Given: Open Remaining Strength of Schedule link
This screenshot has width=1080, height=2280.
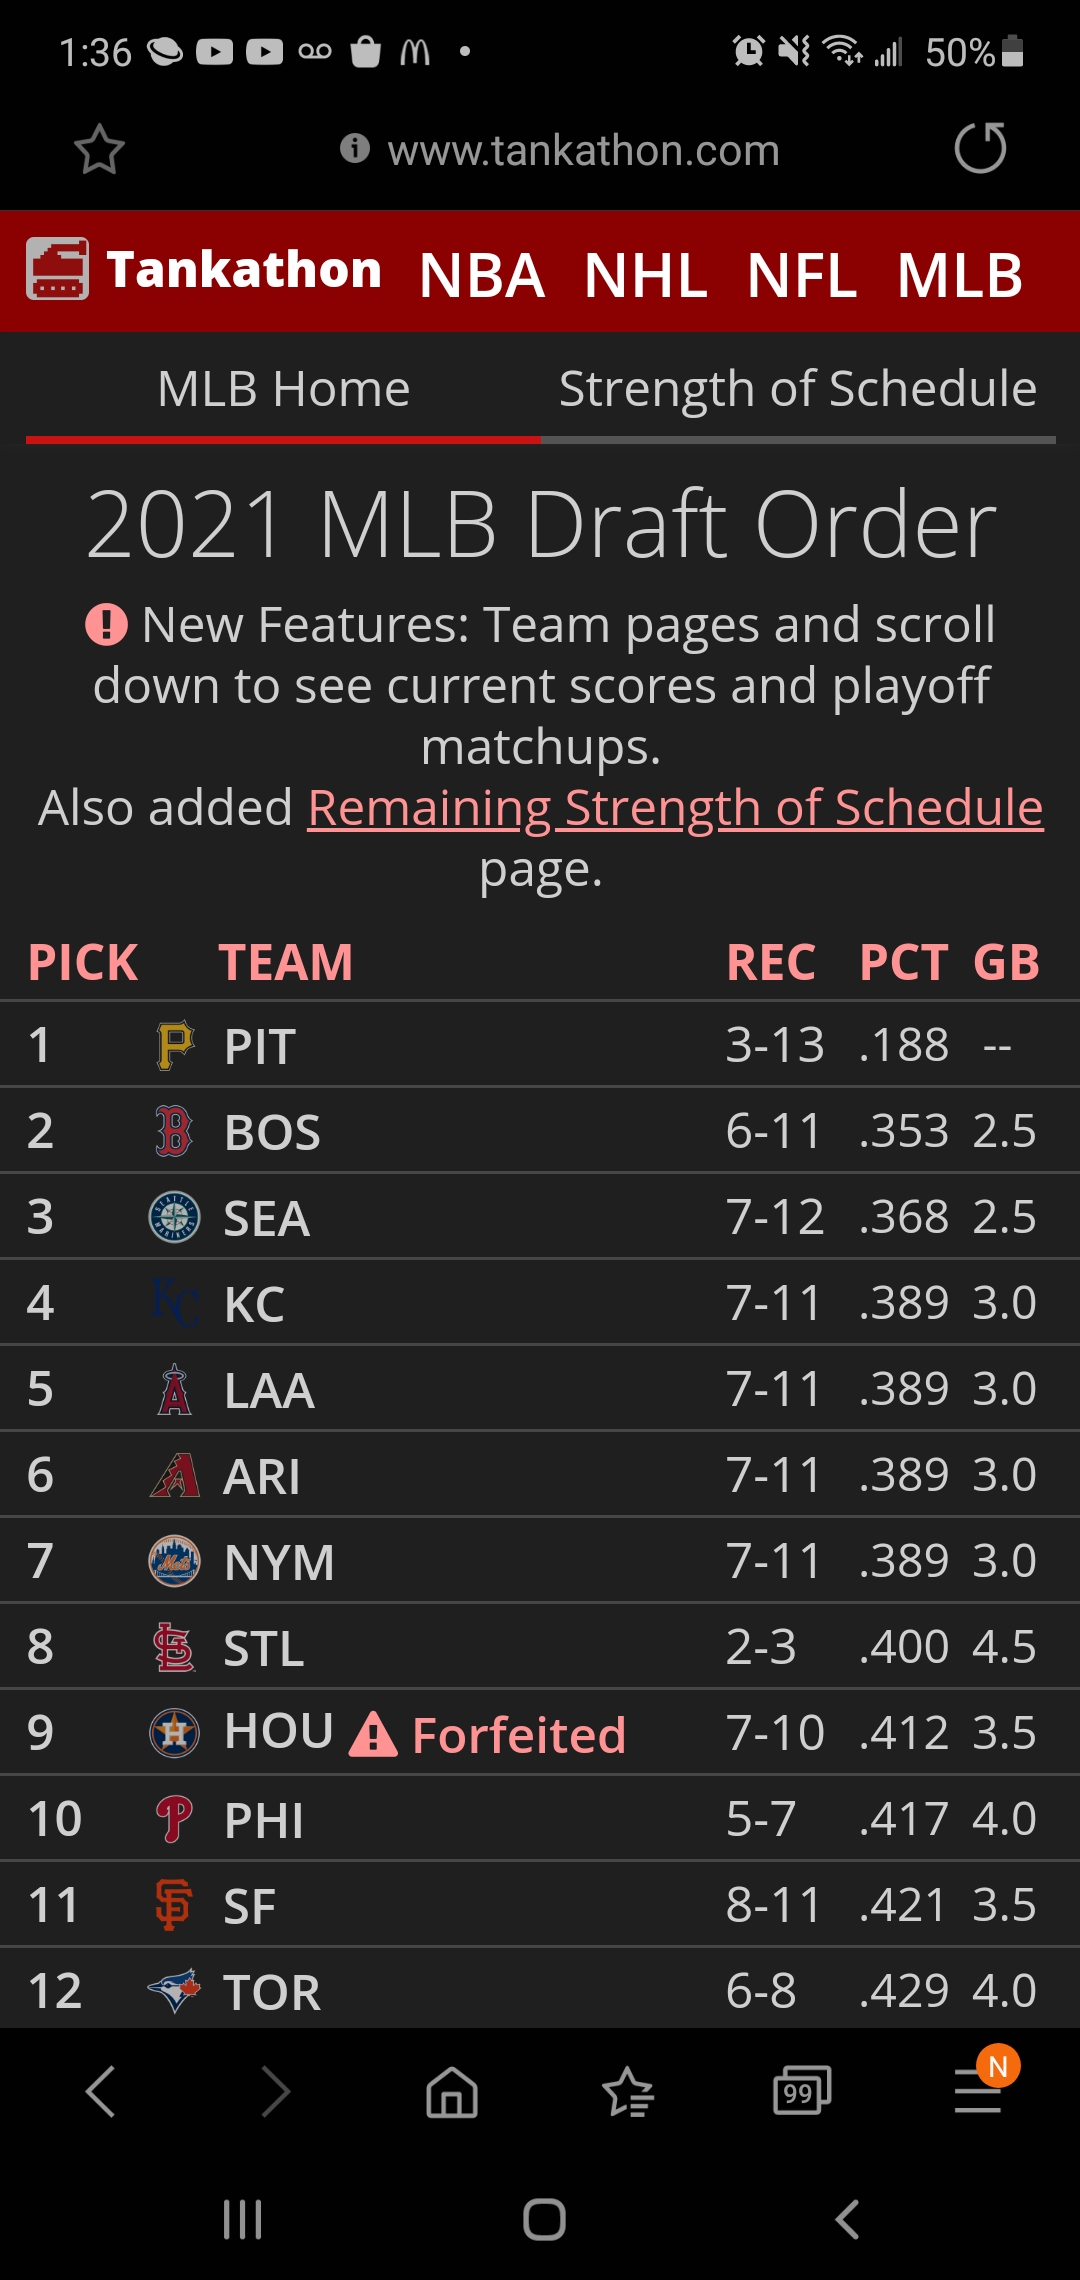Looking at the screenshot, I should (x=675, y=808).
